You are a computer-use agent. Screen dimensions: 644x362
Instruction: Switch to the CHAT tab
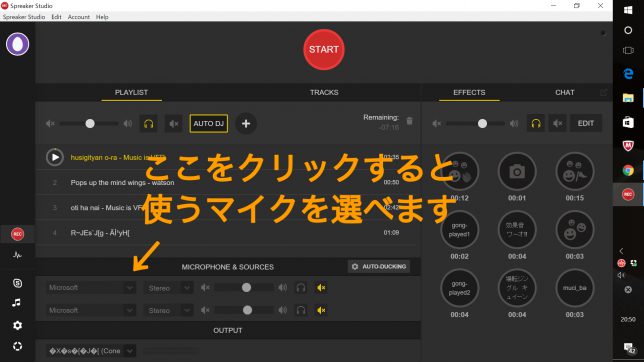tap(565, 92)
